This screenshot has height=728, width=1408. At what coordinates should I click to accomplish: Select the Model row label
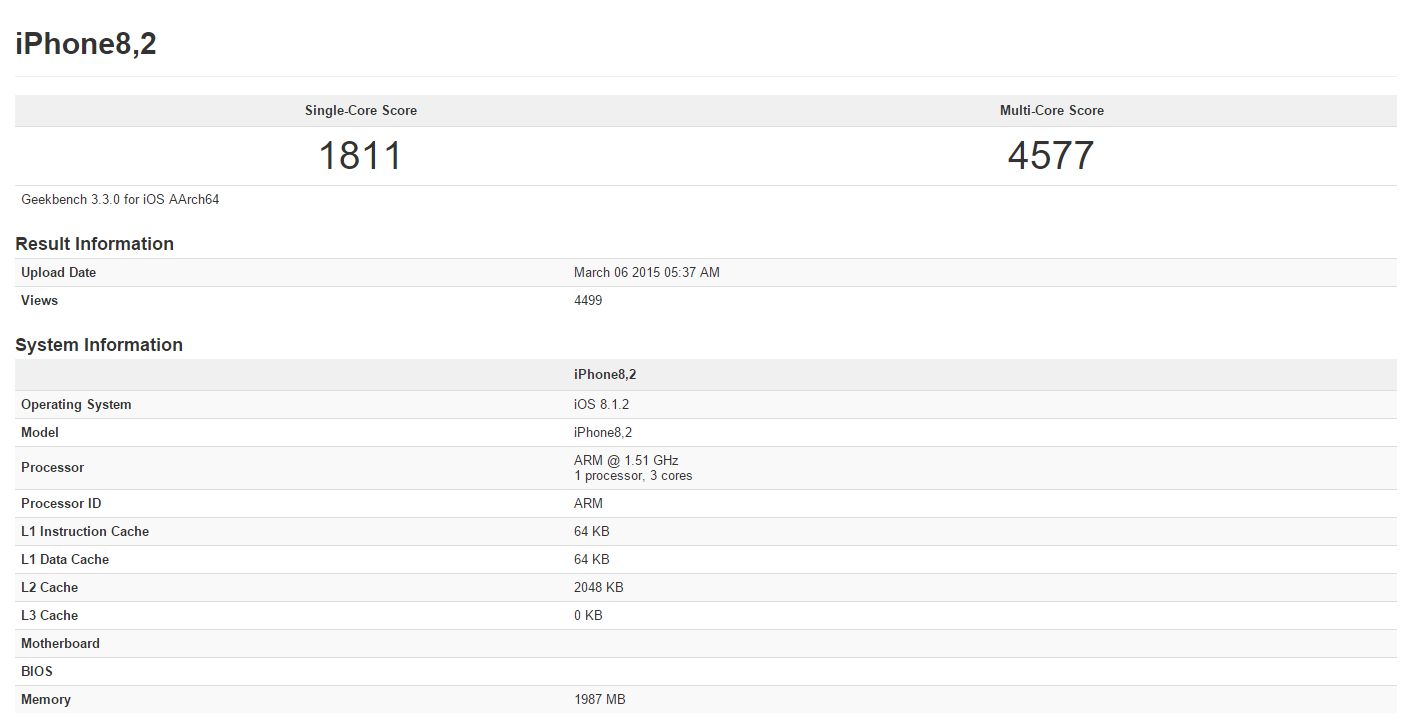pyautogui.click(x=40, y=433)
